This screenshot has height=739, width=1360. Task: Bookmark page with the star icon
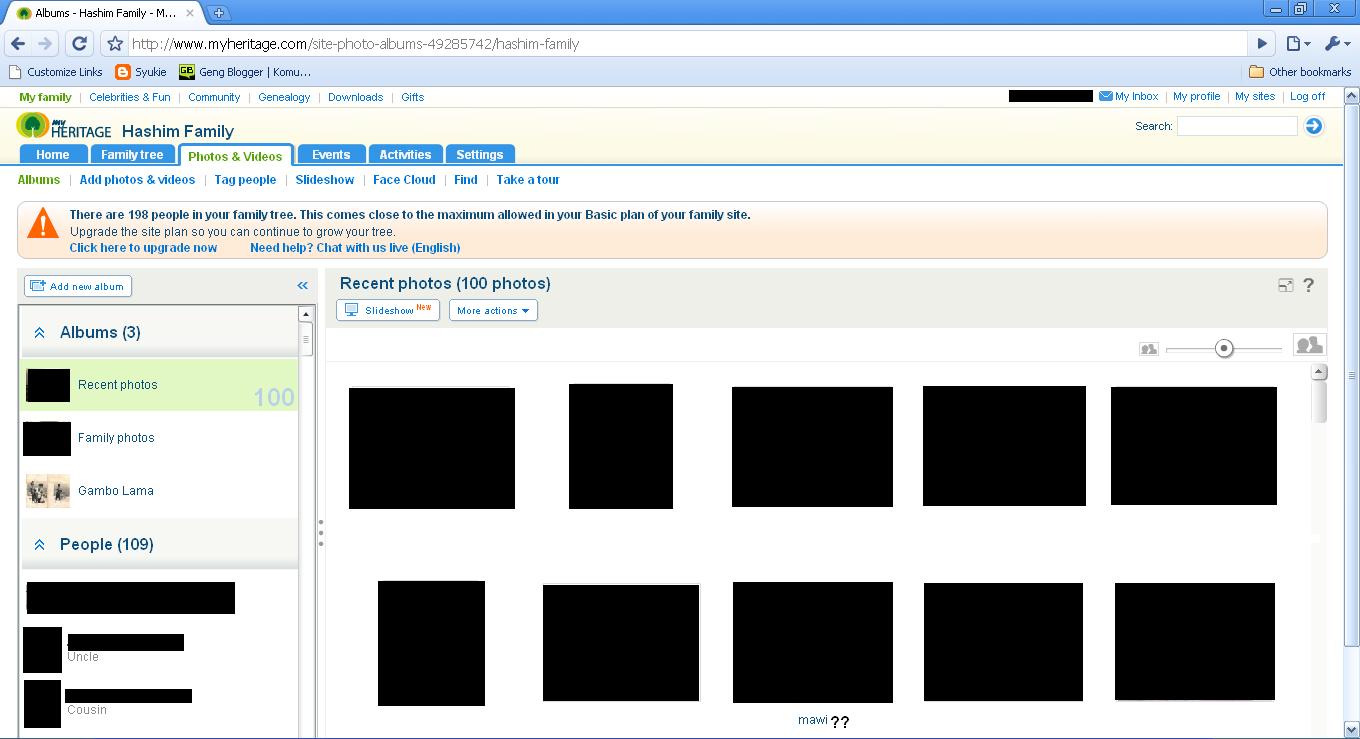[115, 43]
